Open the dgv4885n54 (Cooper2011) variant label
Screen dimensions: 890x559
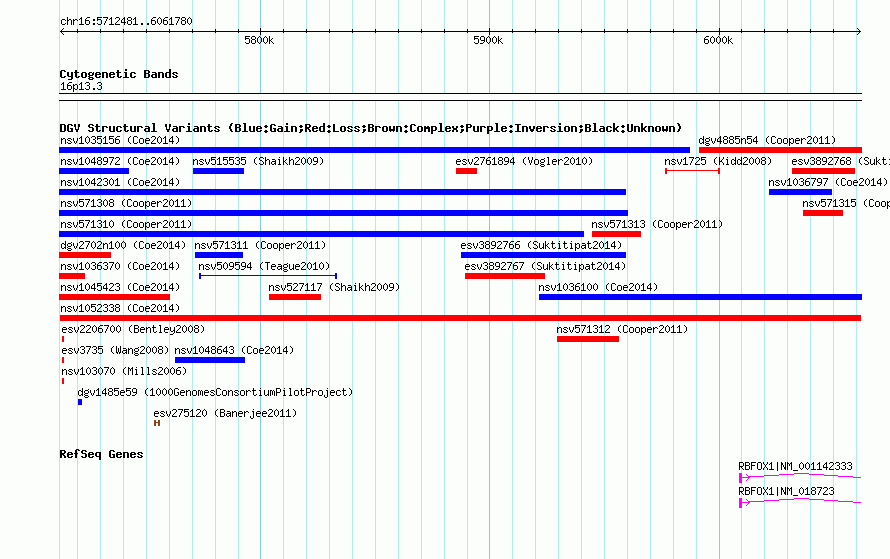[767, 140]
